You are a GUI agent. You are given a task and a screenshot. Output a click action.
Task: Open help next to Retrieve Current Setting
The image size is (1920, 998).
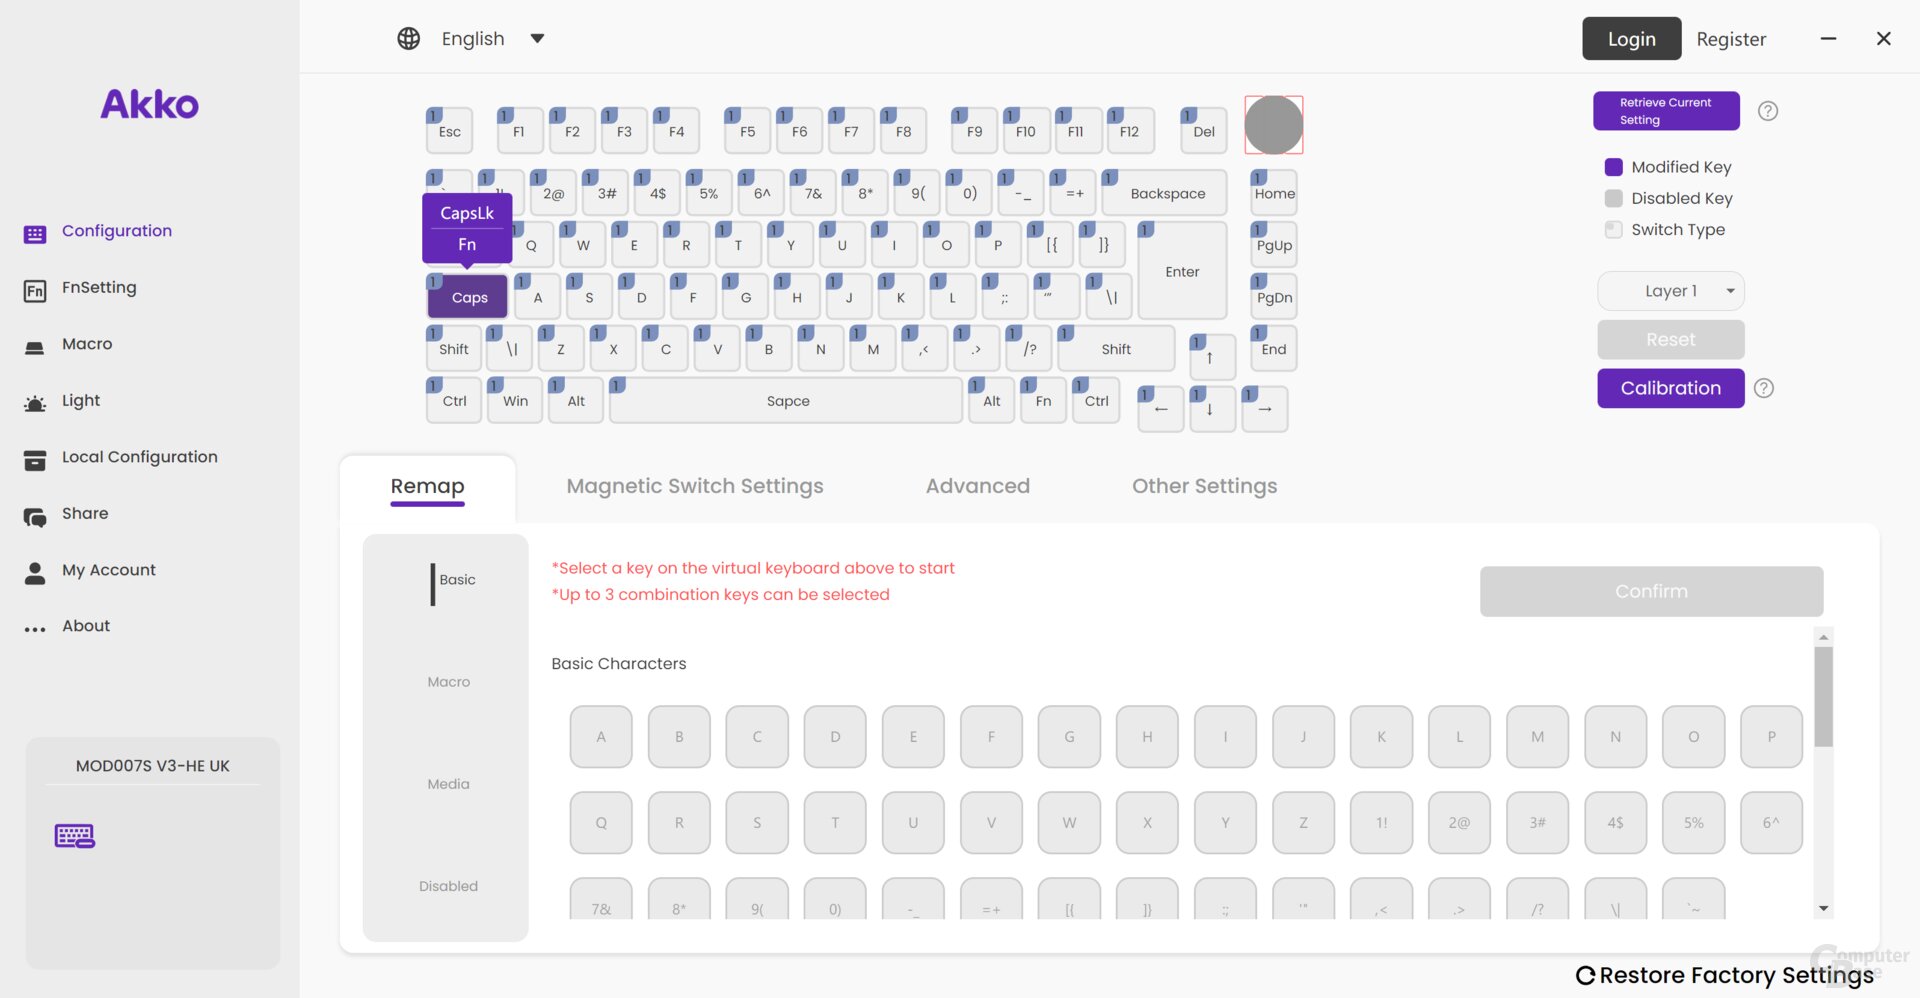pyautogui.click(x=1768, y=110)
